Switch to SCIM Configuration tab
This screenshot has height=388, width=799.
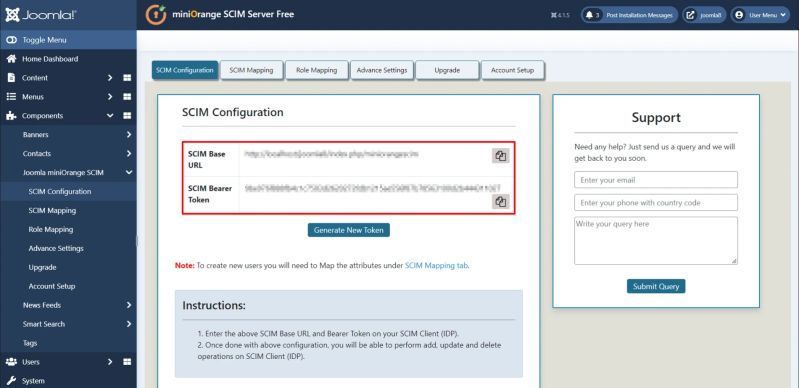coord(184,70)
